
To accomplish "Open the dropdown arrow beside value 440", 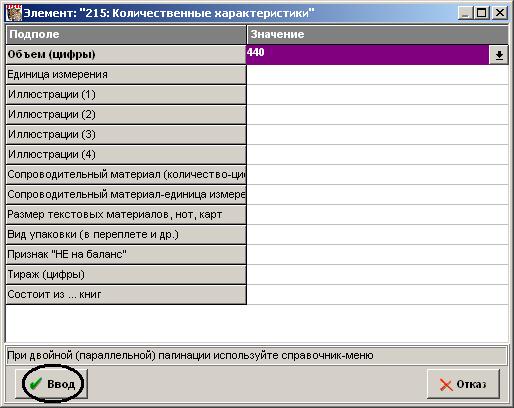I will (499, 55).
